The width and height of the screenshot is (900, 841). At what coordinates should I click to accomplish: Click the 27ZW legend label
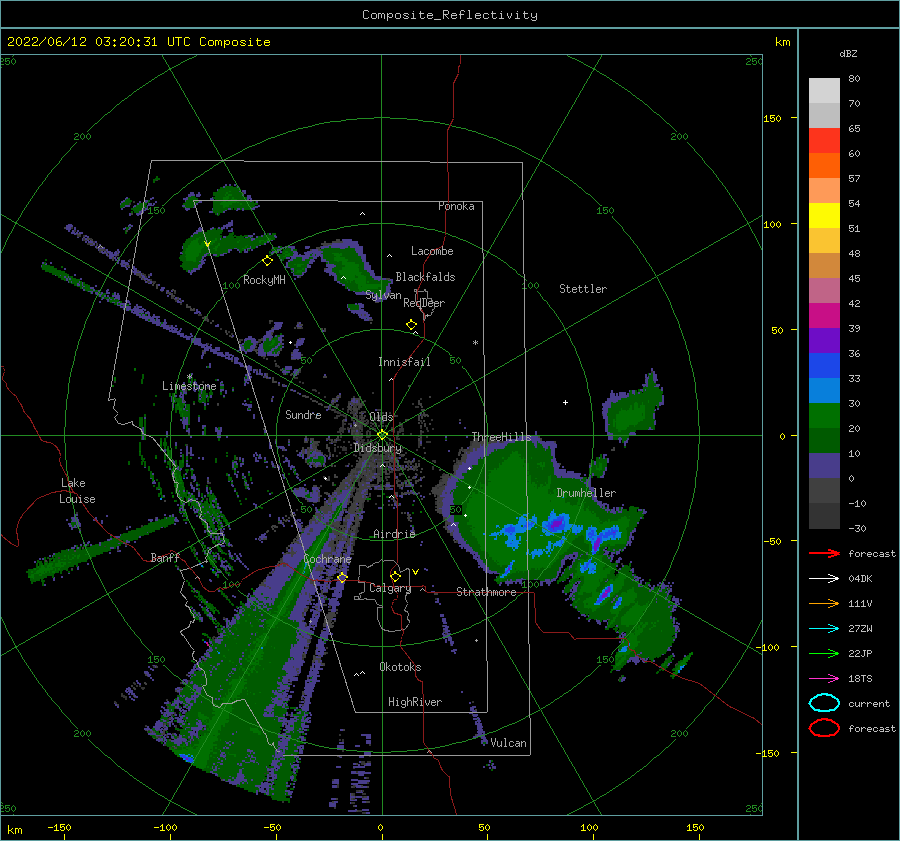860,629
